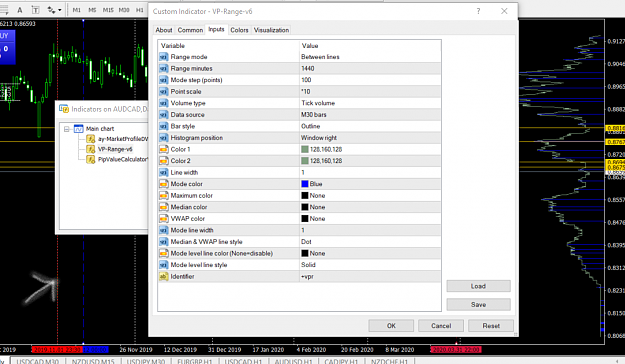Switch to the NZDUSD,M15 chart tab

click(x=93, y=361)
